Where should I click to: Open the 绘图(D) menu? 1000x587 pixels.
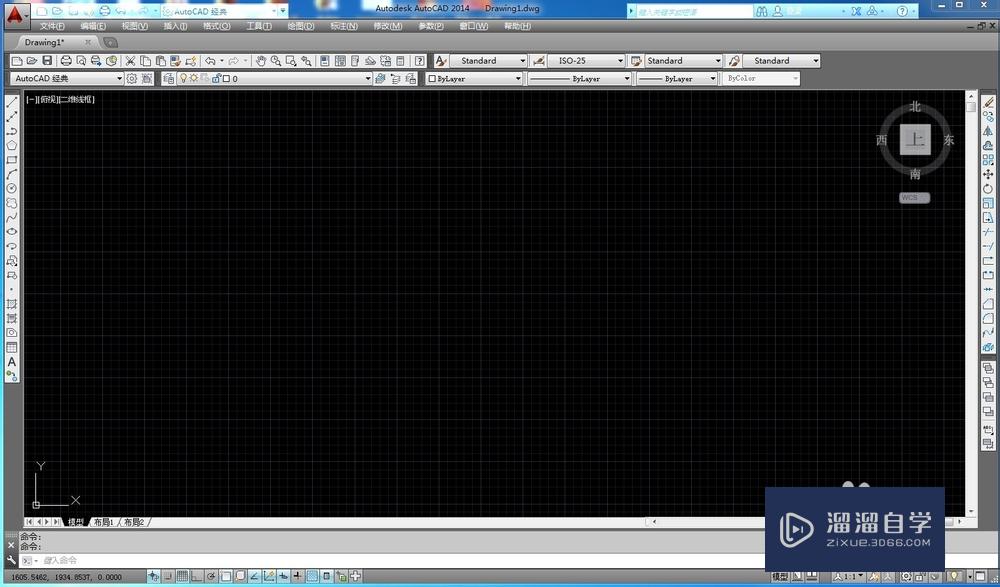[x=300, y=26]
